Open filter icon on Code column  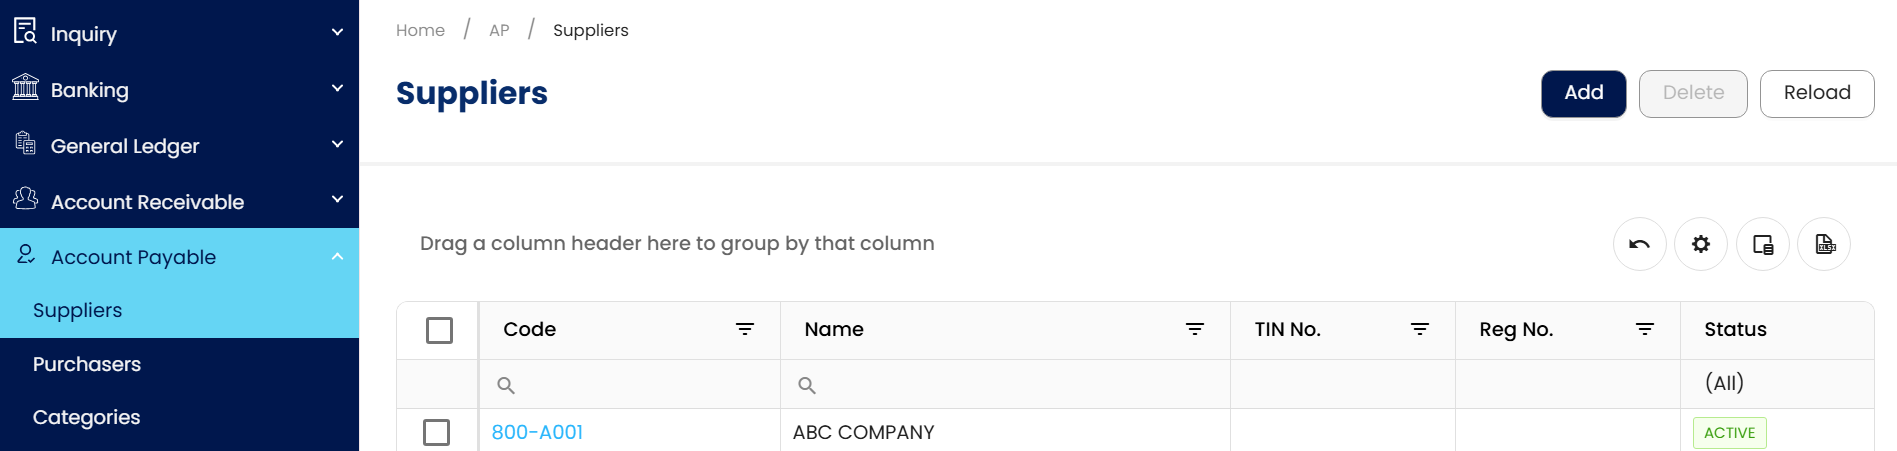[745, 329]
